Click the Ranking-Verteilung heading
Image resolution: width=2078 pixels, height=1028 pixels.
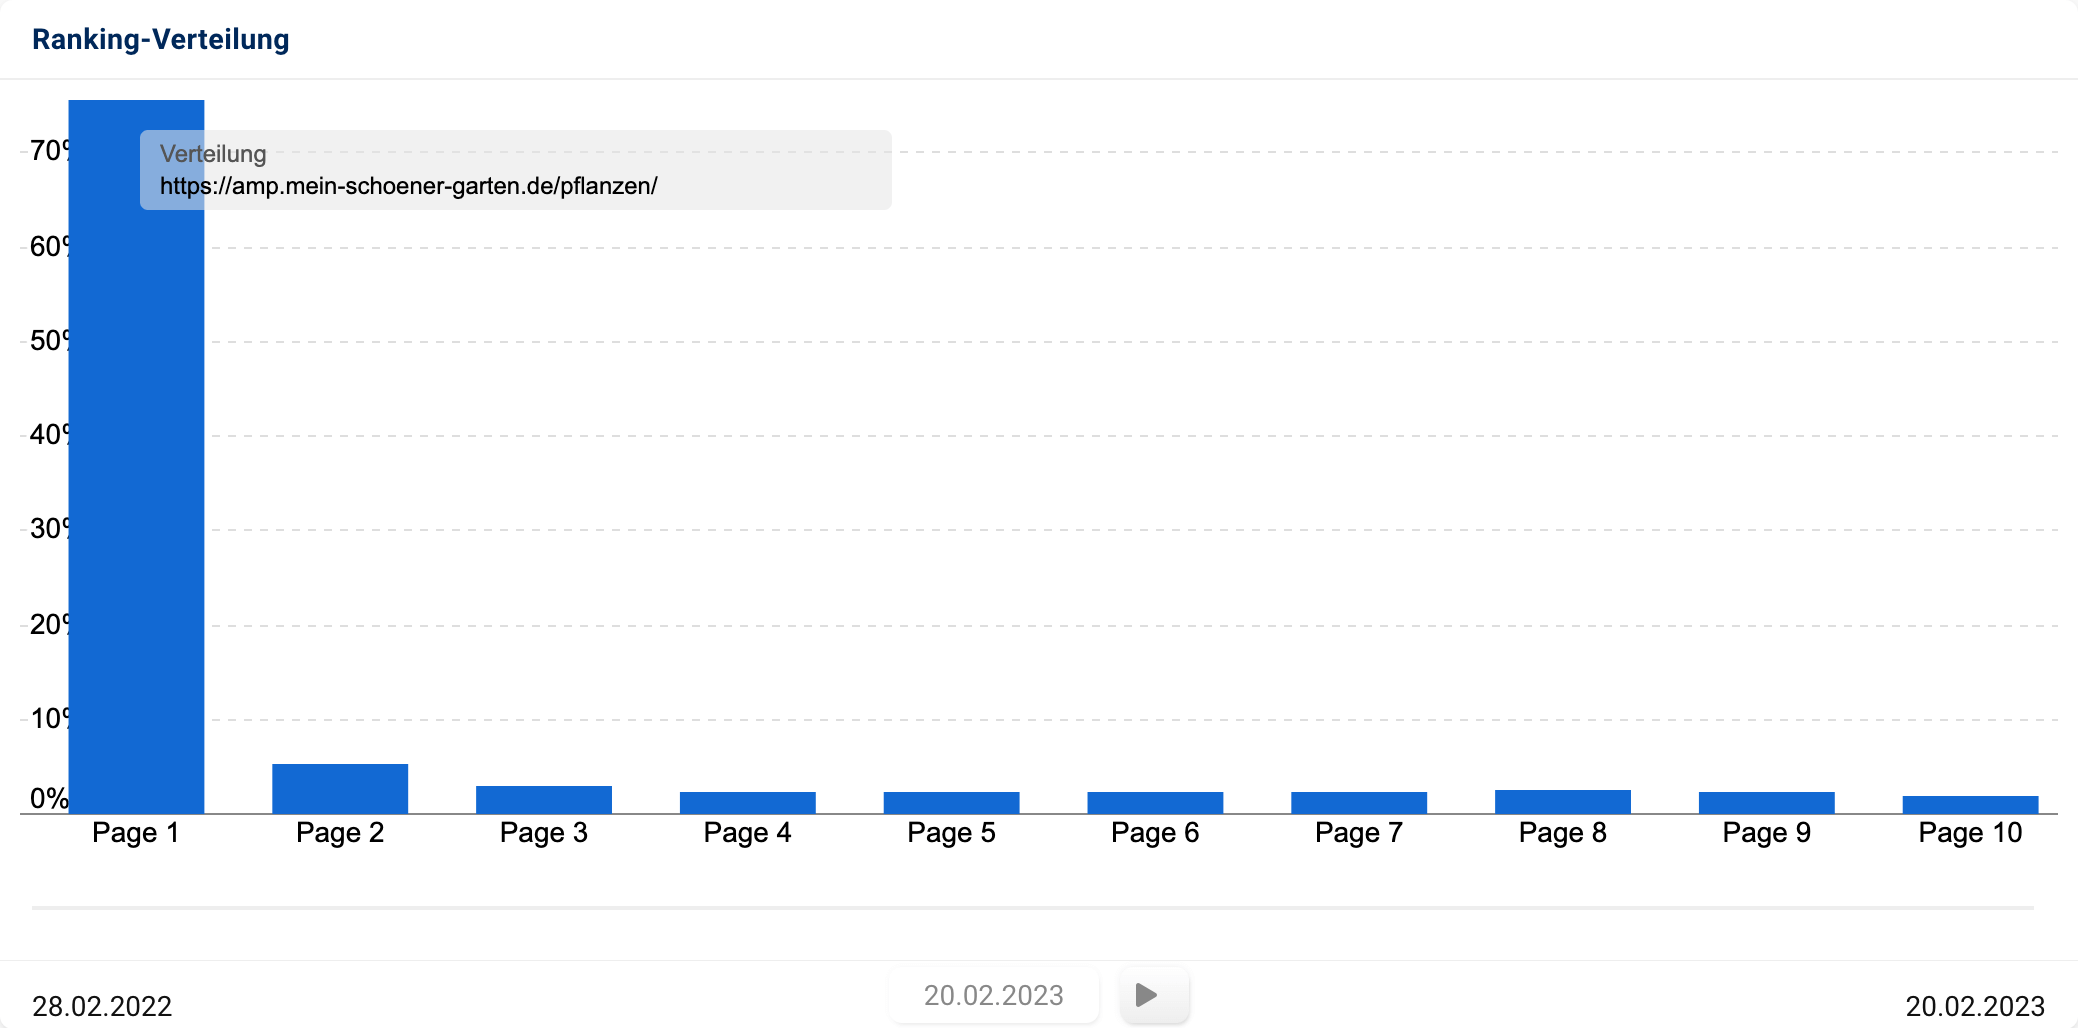click(161, 39)
